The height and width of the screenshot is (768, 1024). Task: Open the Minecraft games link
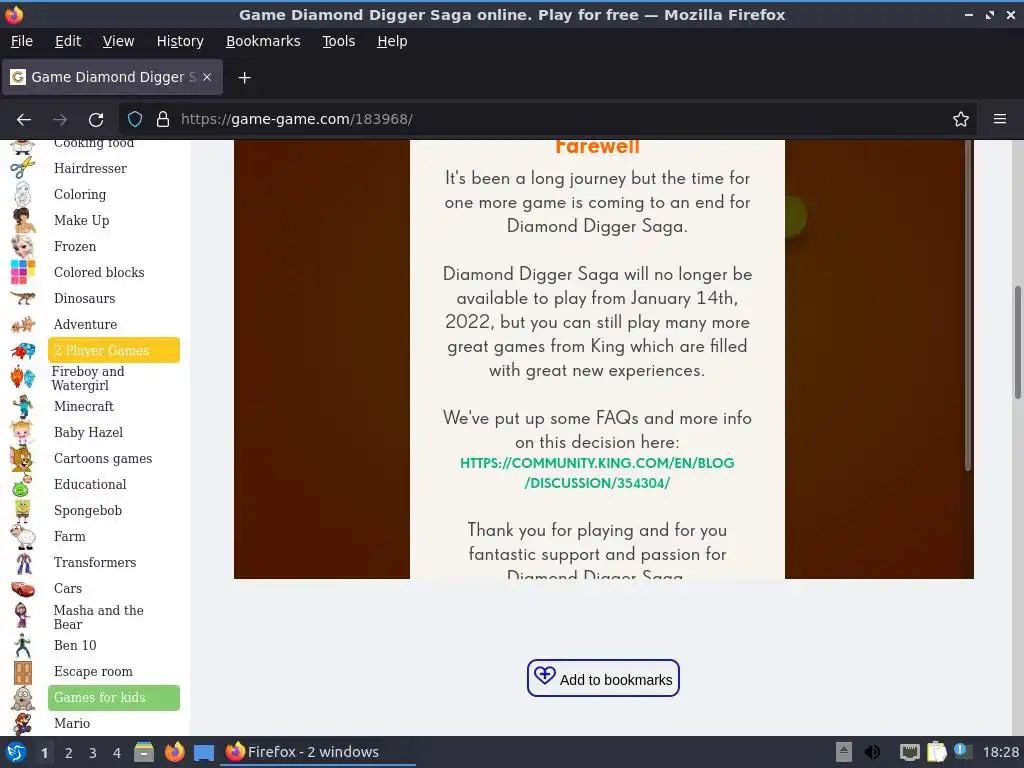84,406
